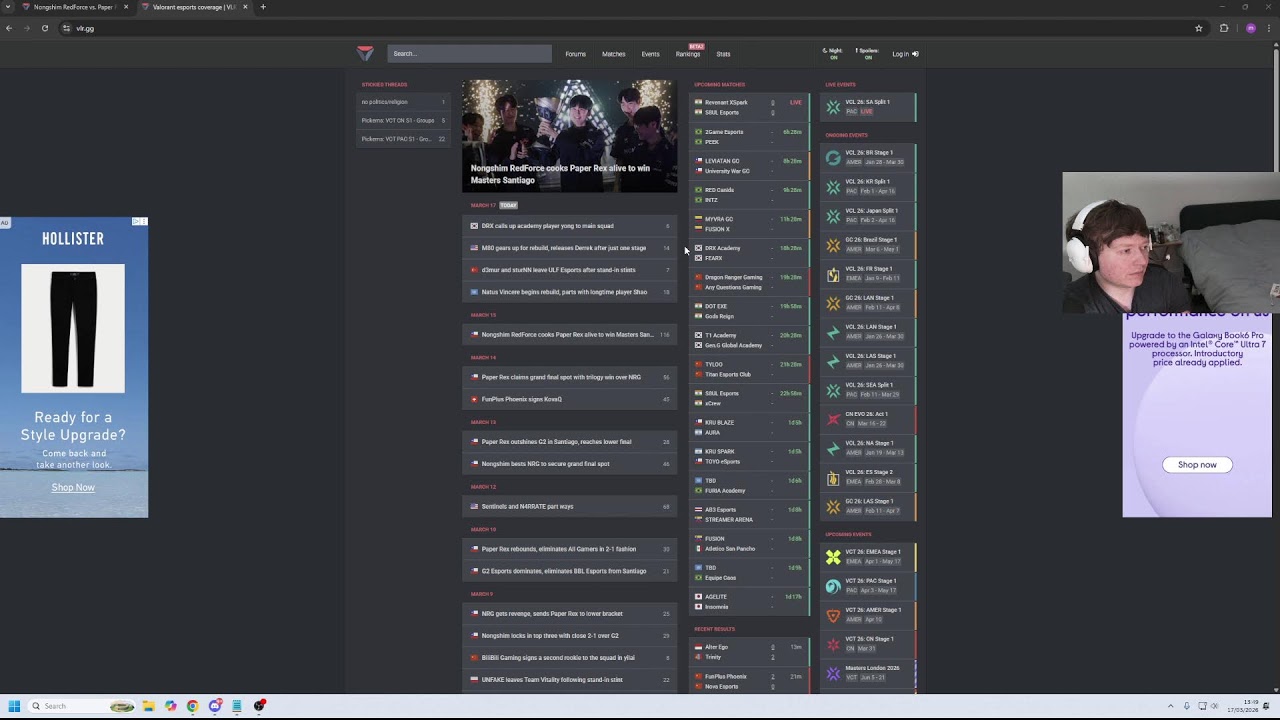Open the VCL 26: BR Stage 1 event icon

point(833,158)
